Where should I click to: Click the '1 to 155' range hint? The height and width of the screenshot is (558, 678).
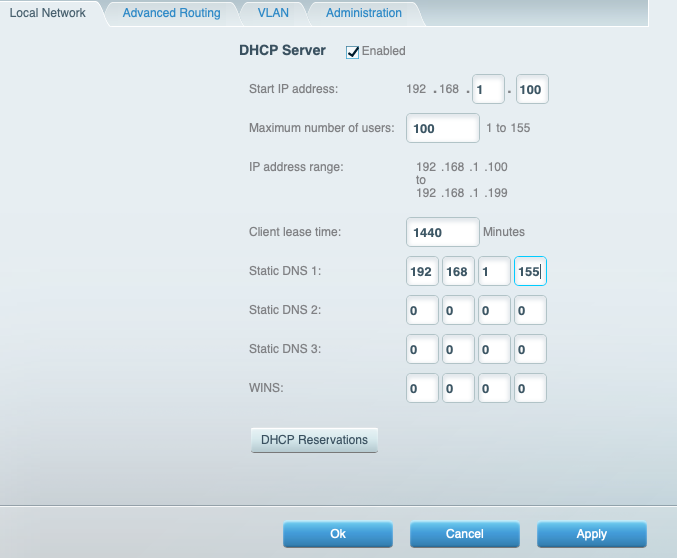coord(508,128)
